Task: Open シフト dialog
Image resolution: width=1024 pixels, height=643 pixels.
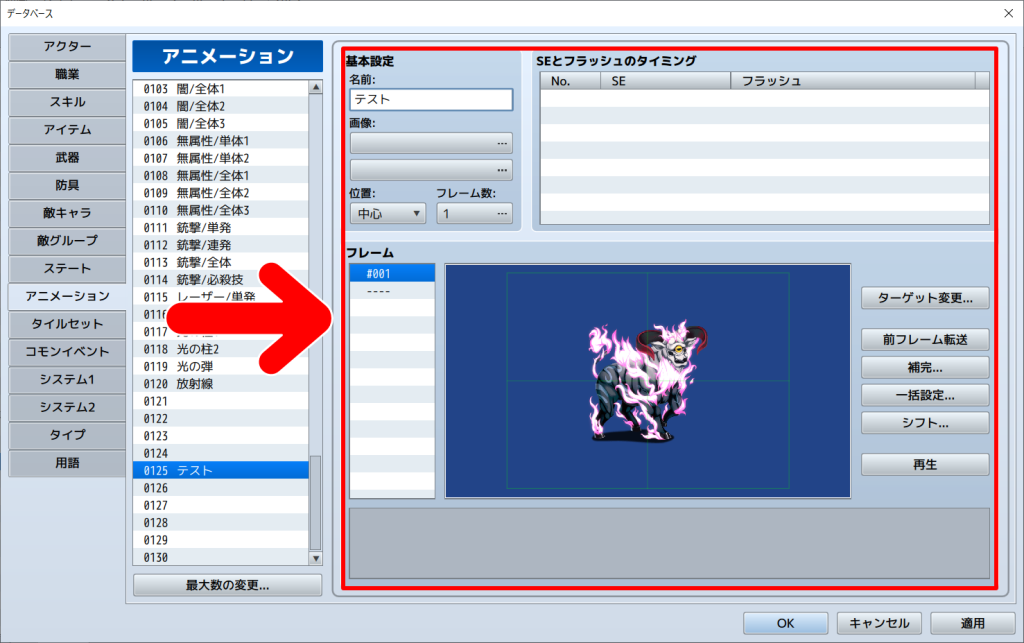Action: click(925, 423)
